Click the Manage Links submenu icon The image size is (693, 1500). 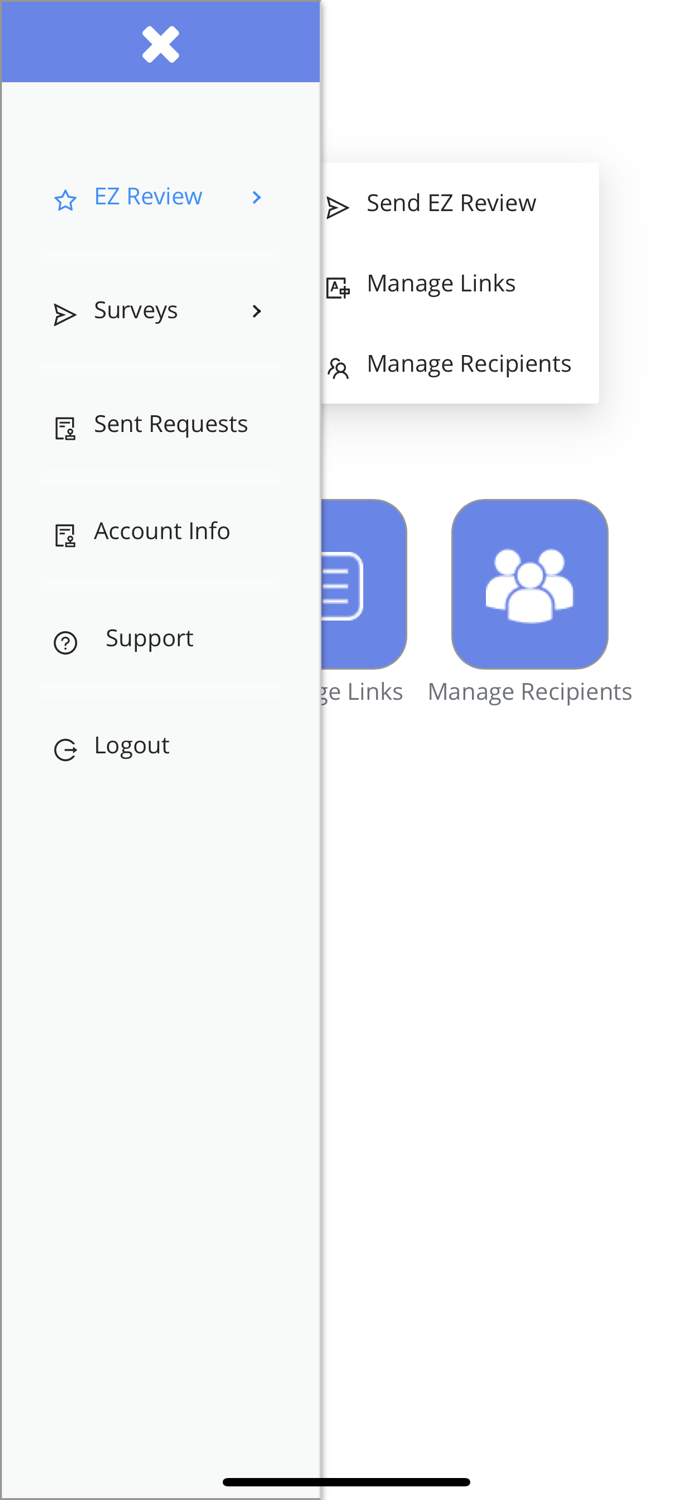338,289
